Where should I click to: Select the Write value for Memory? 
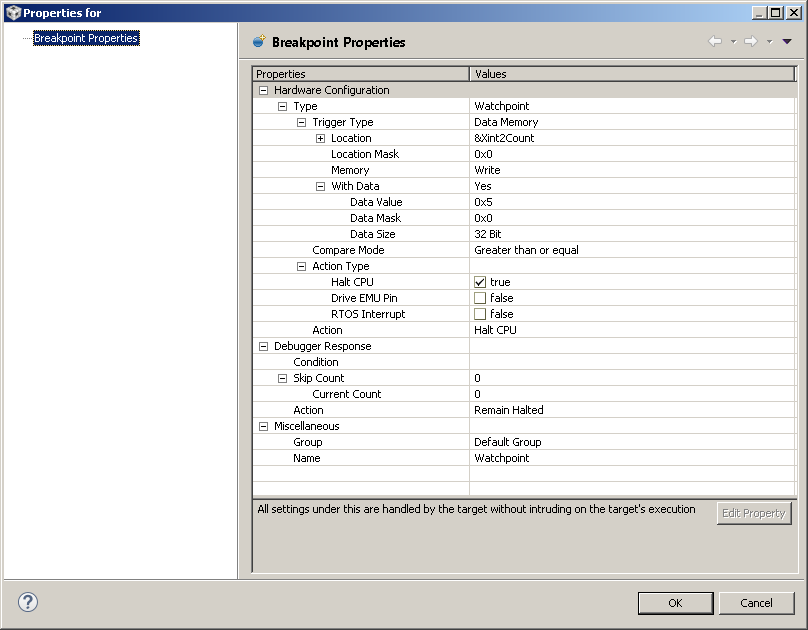pyautogui.click(x=487, y=170)
